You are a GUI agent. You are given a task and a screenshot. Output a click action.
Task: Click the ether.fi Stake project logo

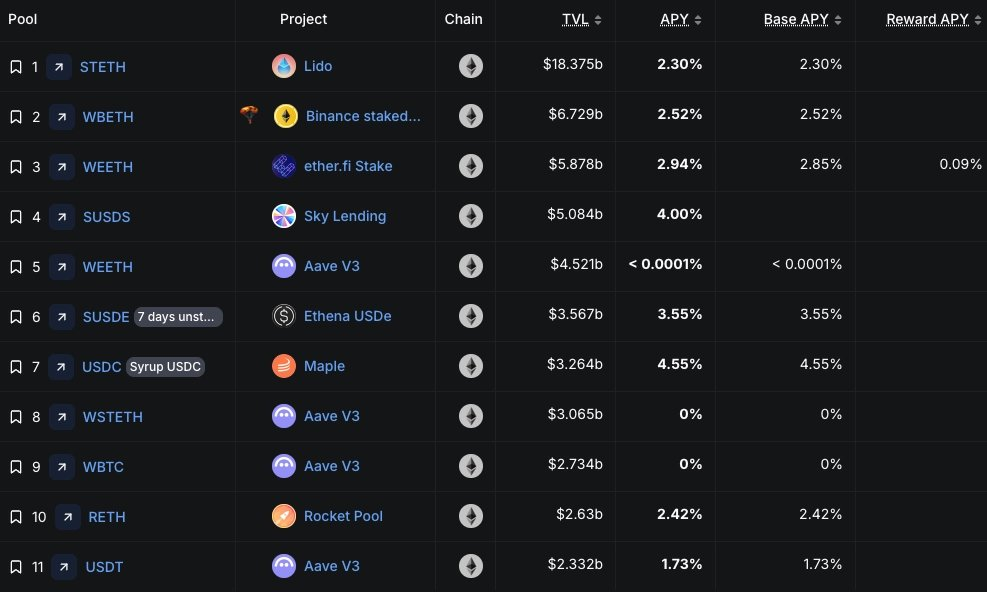284,166
